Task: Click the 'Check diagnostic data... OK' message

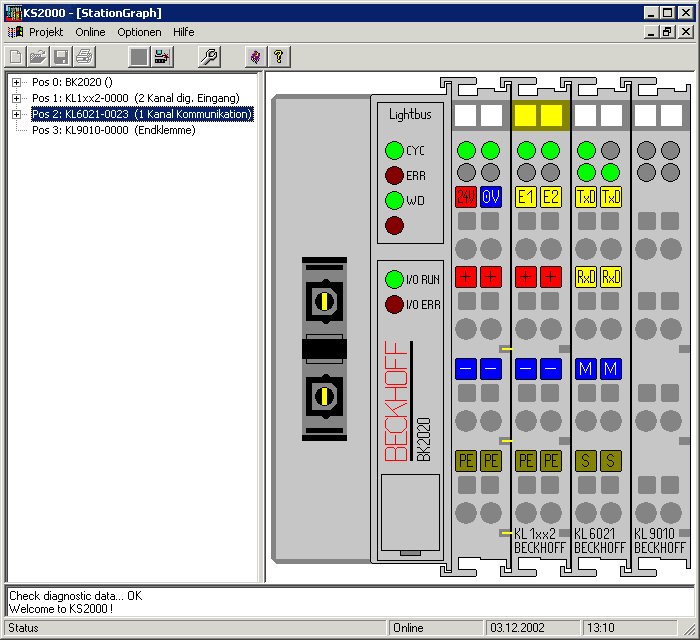Action: pyautogui.click(x=75, y=596)
